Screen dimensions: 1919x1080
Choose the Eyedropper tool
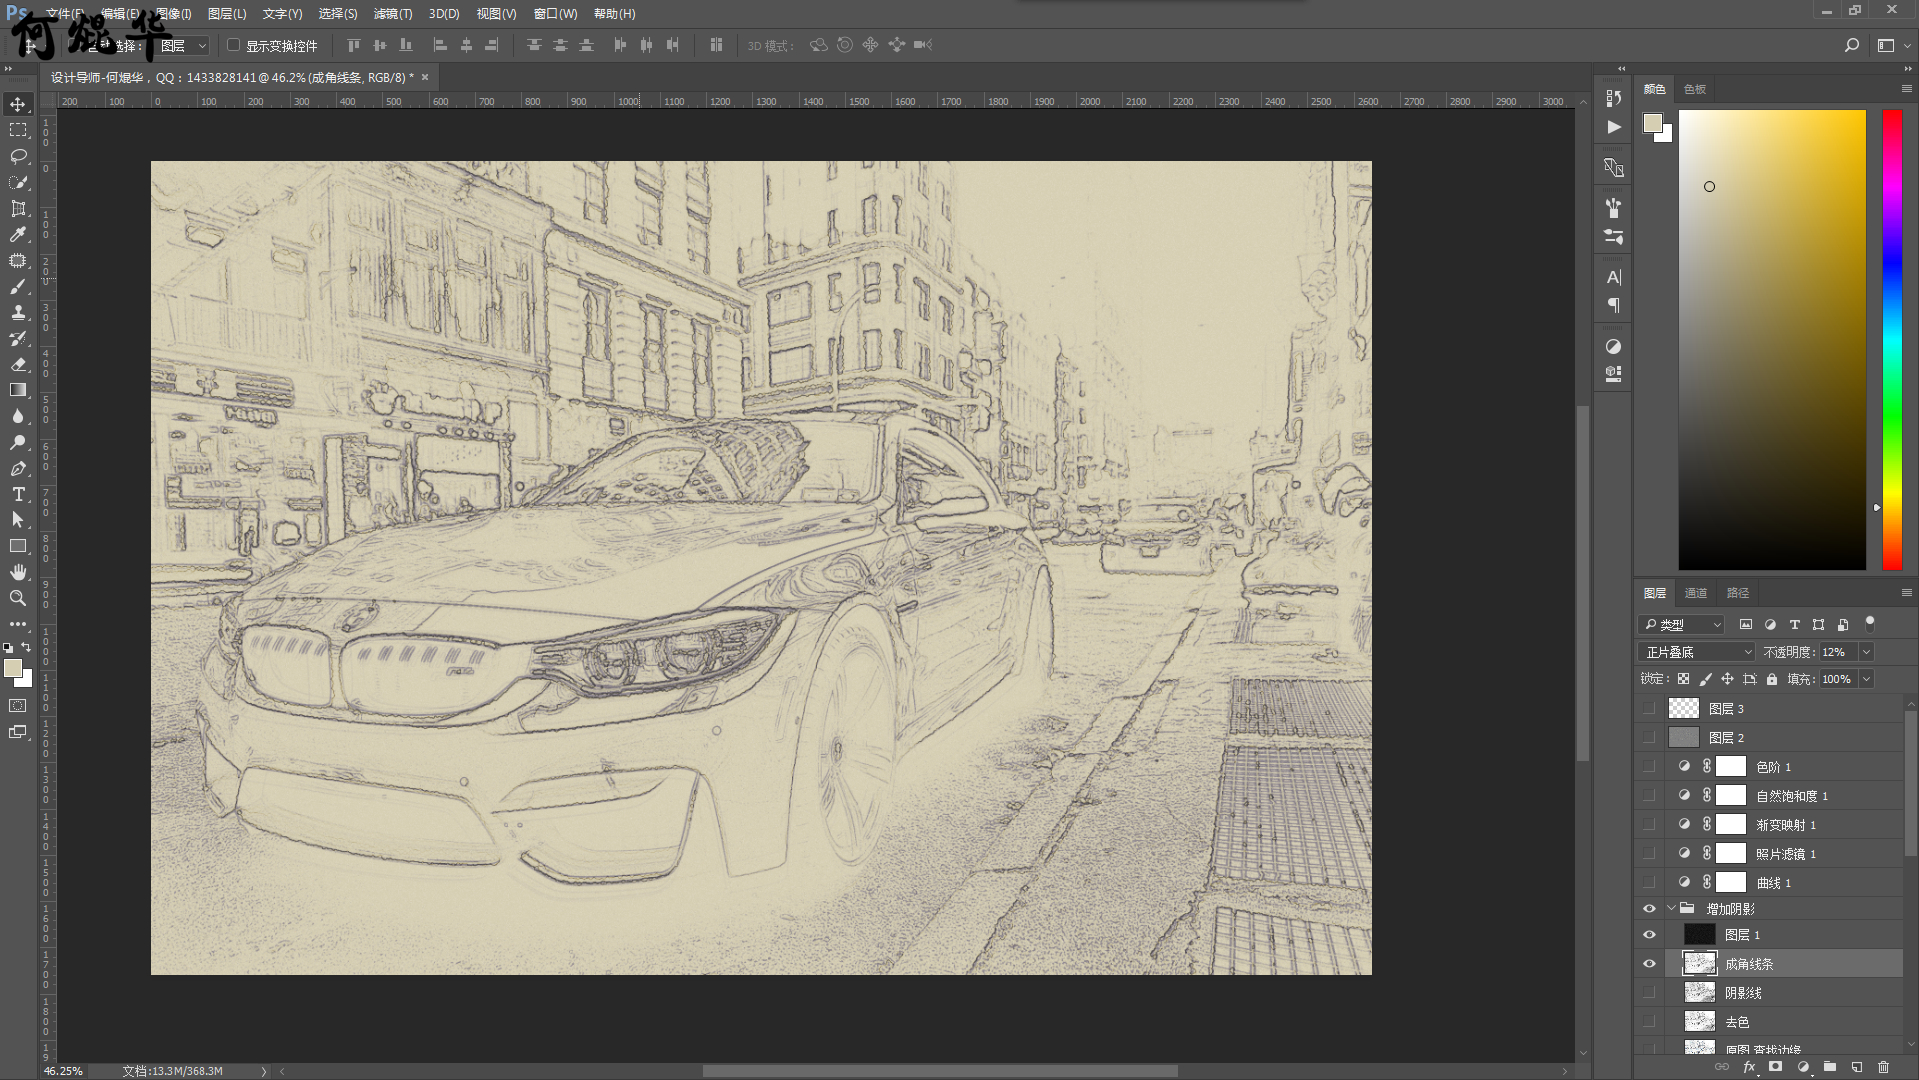pyautogui.click(x=18, y=234)
